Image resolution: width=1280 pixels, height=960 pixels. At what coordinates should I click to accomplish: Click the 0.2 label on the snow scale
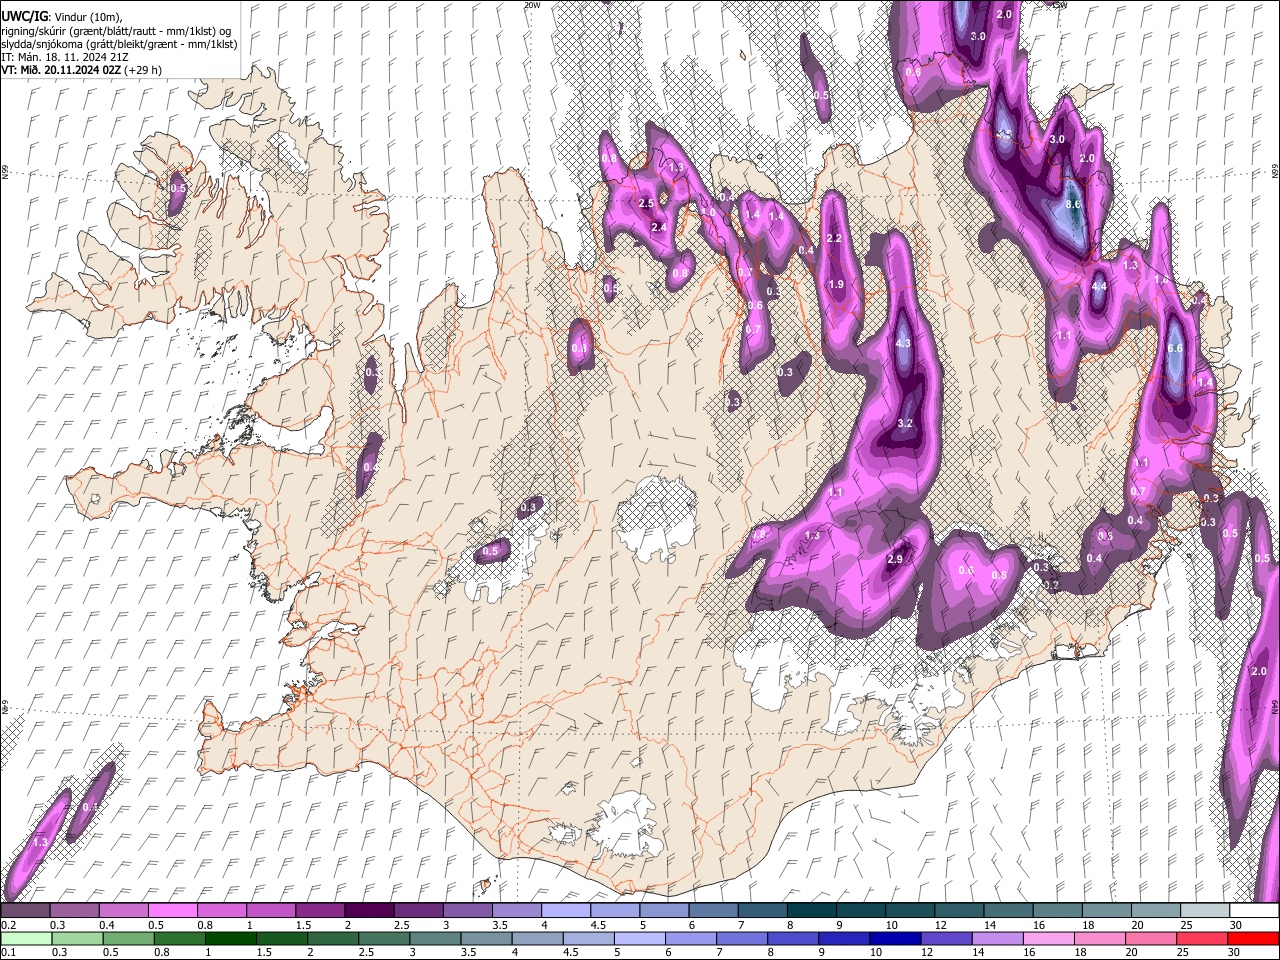tap(7, 926)
